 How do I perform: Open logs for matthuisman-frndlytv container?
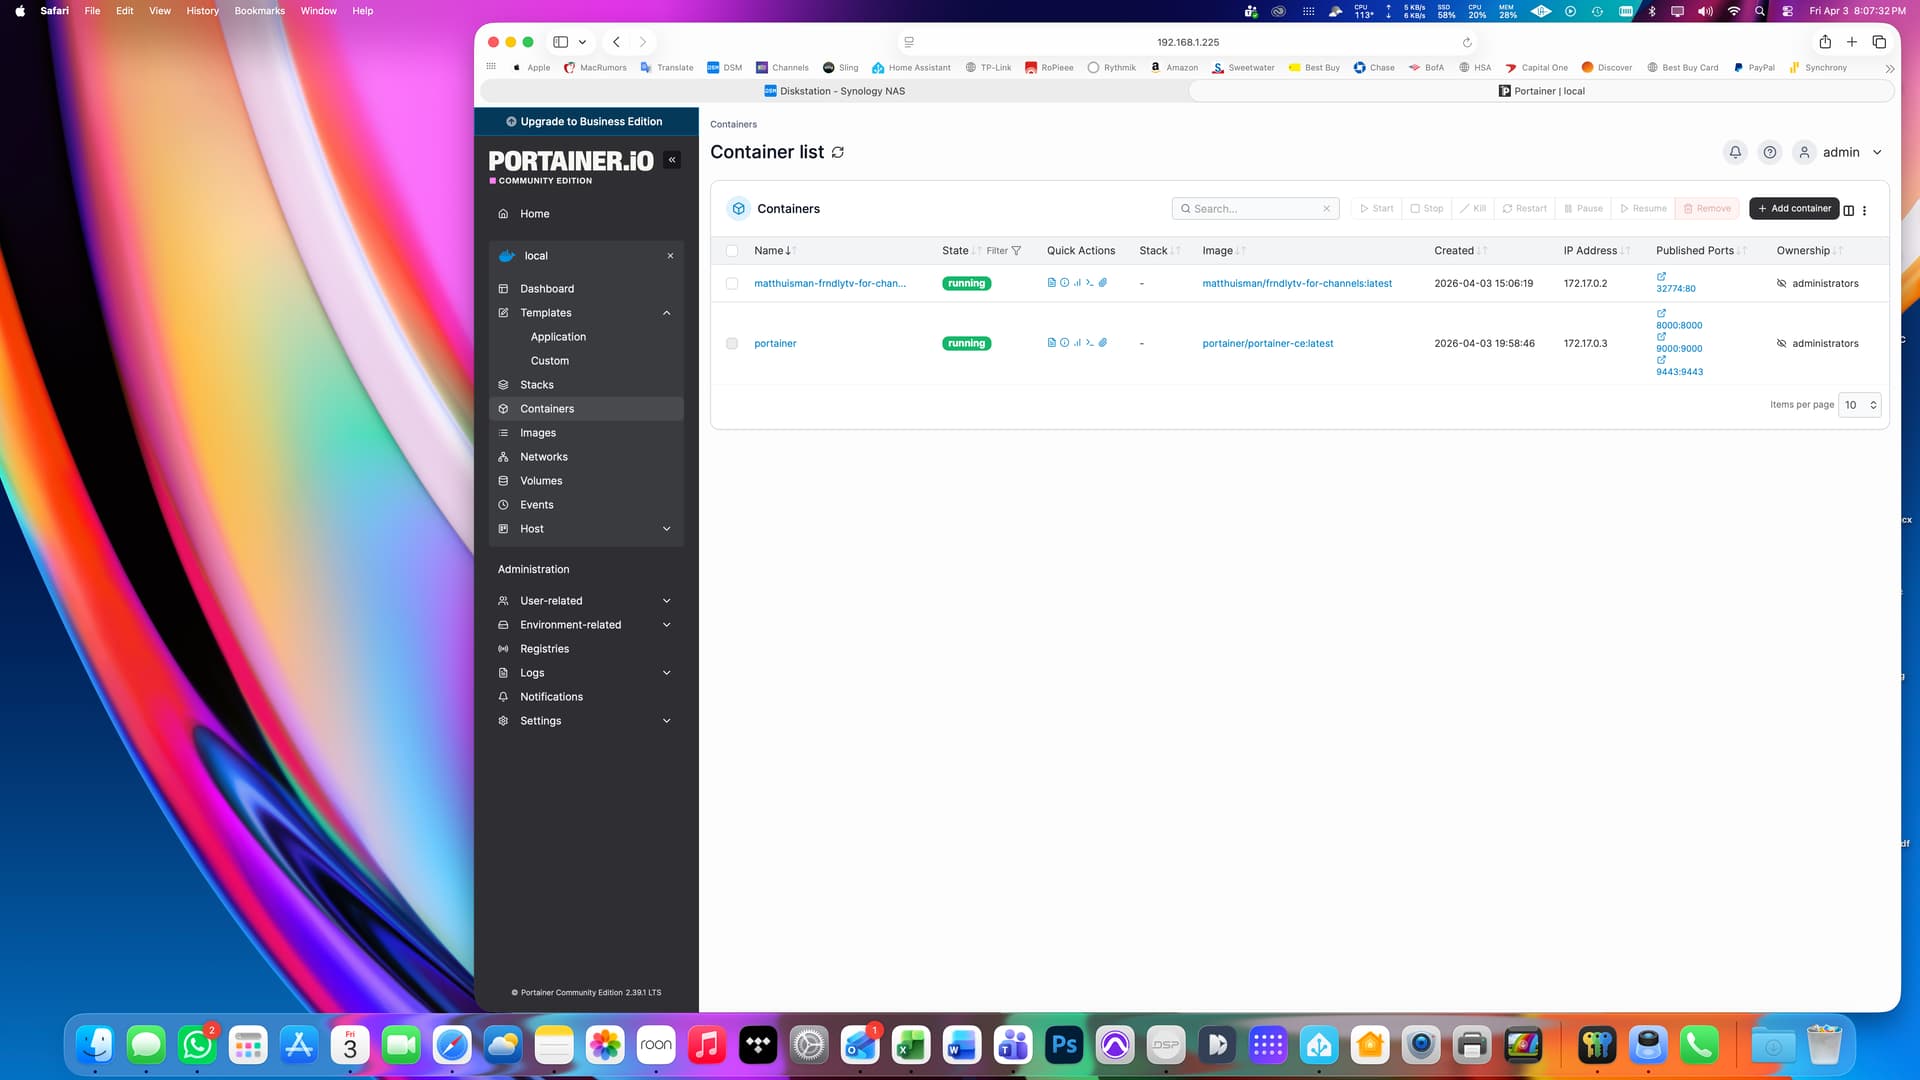coord(1051,283)
